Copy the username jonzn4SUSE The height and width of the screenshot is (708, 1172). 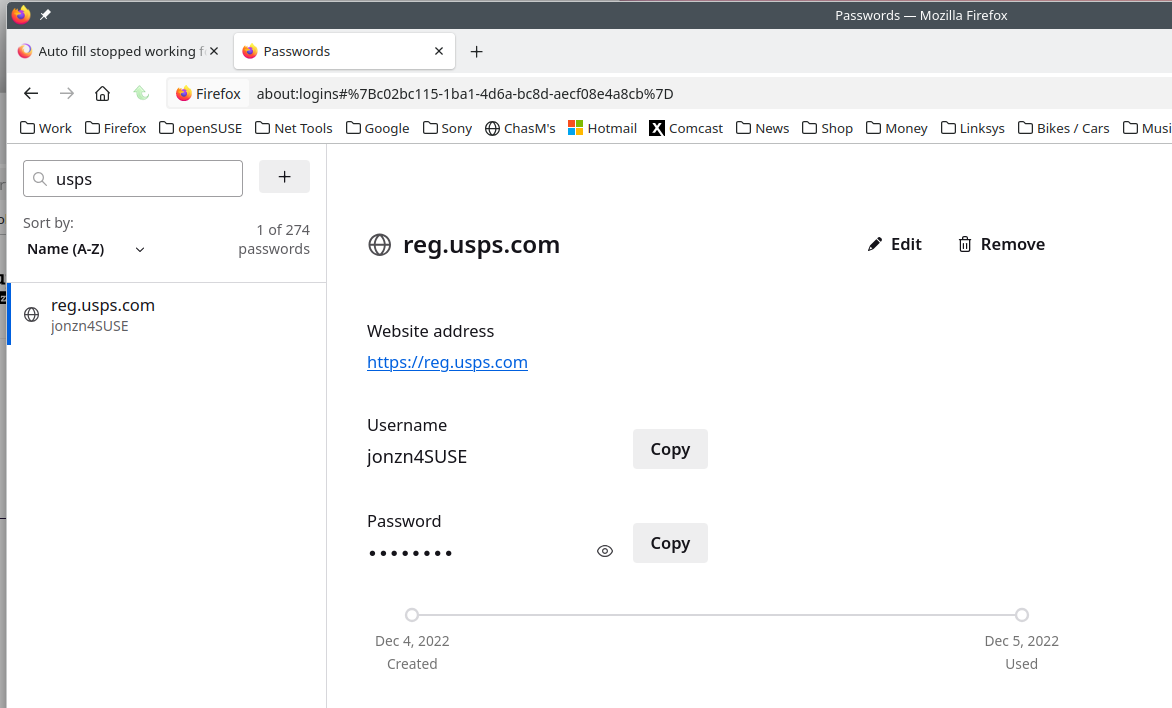pos(670,449)
